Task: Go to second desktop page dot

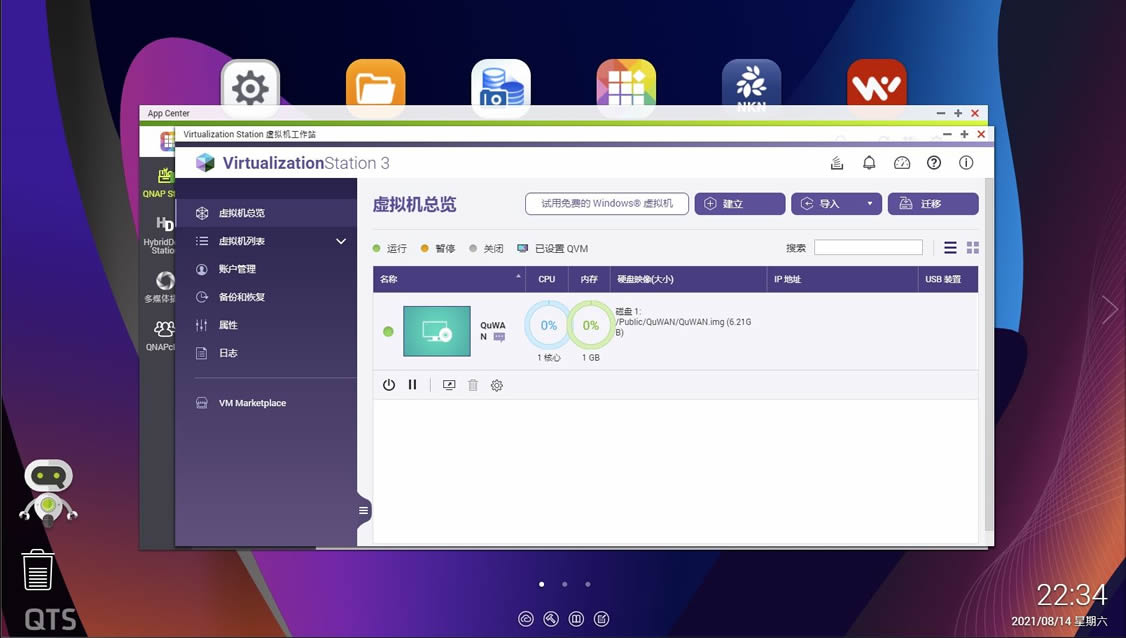Action: [565, 584]
